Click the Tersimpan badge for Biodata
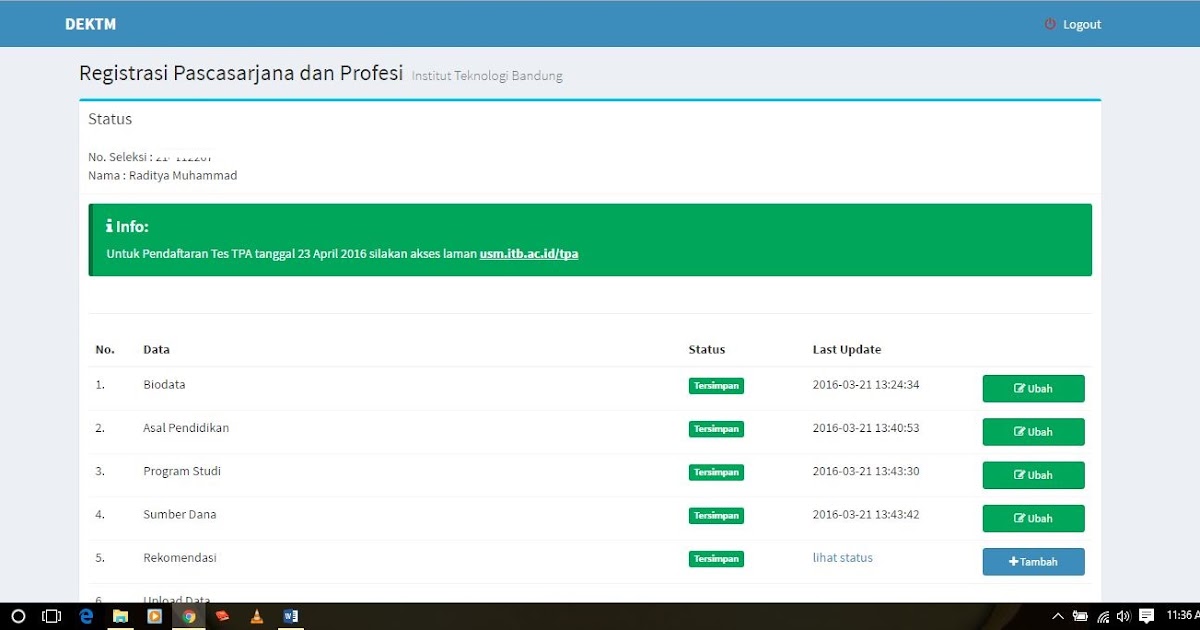1200x630 pixels. [x=716, y=386]
